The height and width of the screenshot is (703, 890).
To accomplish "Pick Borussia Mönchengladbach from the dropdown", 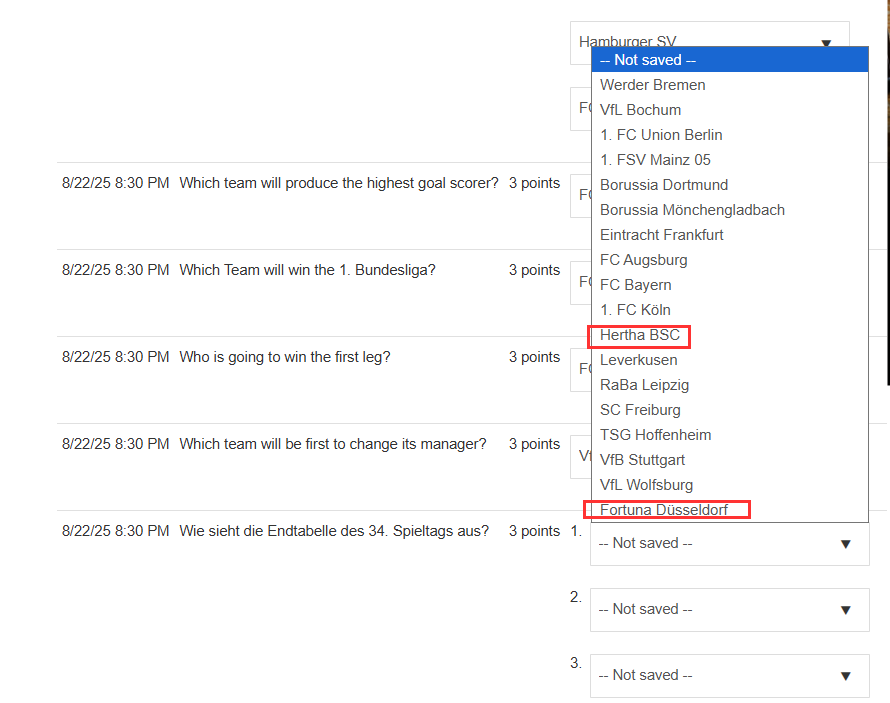I will [729, 209].
